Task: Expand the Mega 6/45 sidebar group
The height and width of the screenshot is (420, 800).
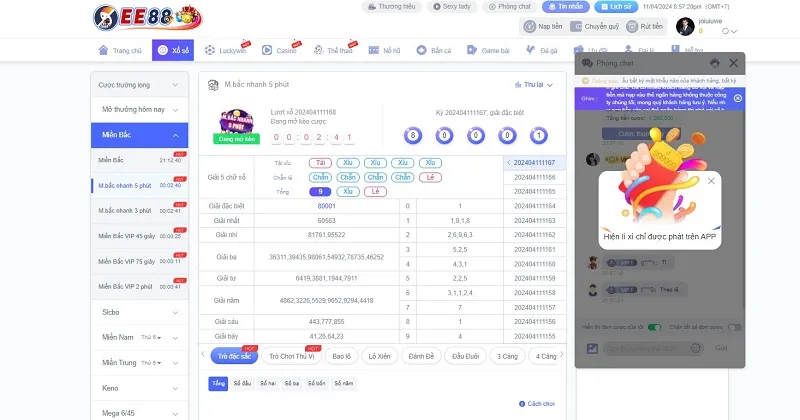Action: [x=139, y=413]
